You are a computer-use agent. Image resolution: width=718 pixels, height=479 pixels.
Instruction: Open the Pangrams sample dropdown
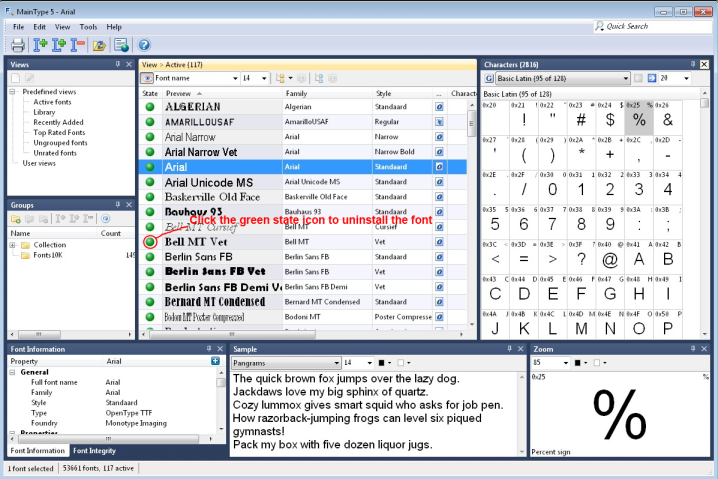pos(337,363)
